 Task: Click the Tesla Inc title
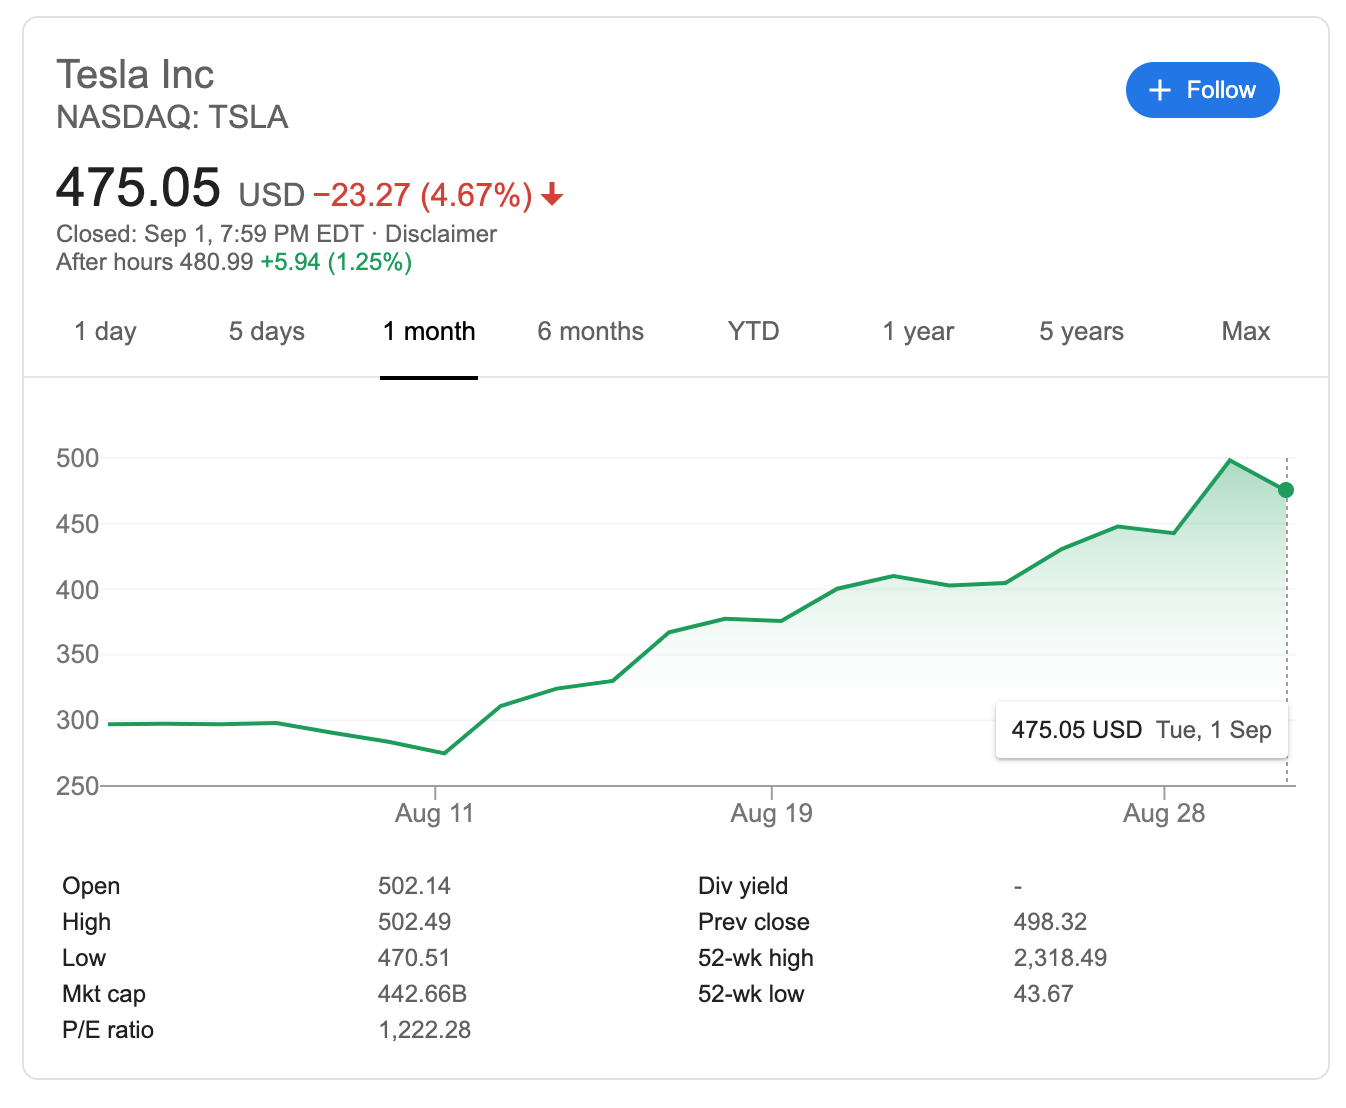(135, 75)
